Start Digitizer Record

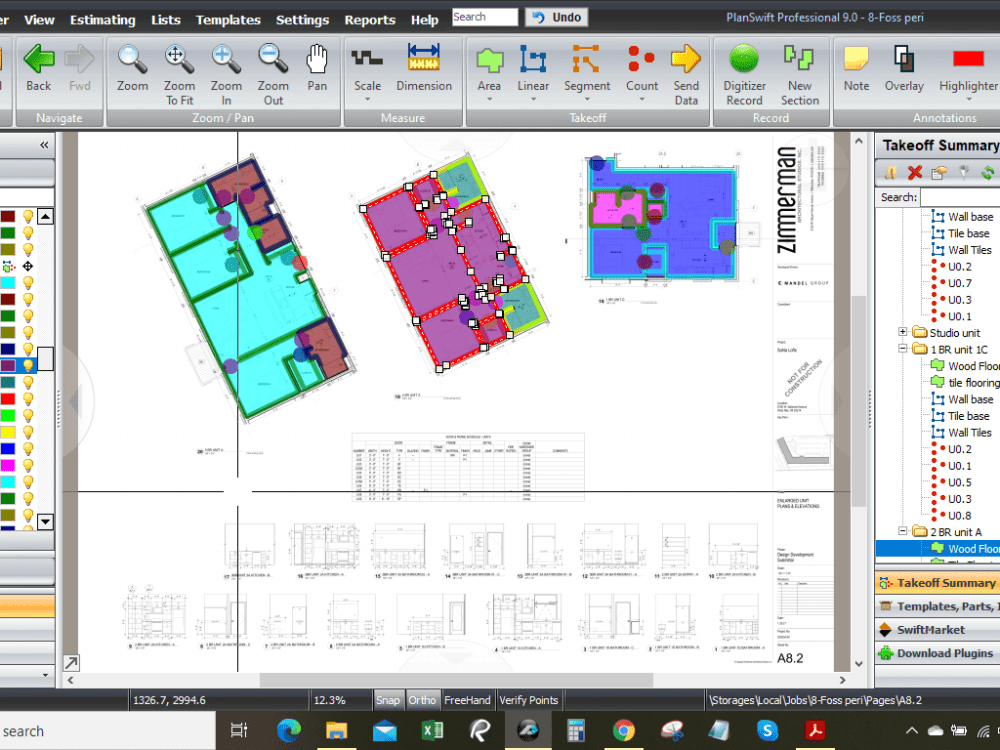tap(744, 75)
